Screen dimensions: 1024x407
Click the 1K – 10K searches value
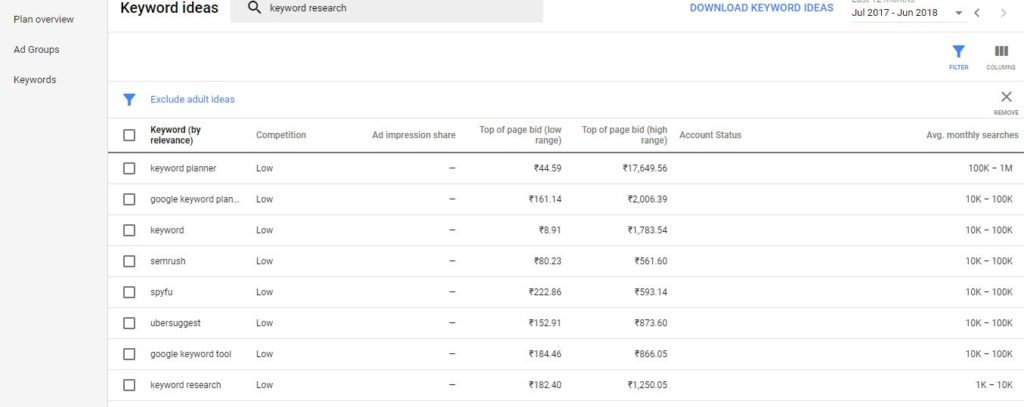click(995, 385)
